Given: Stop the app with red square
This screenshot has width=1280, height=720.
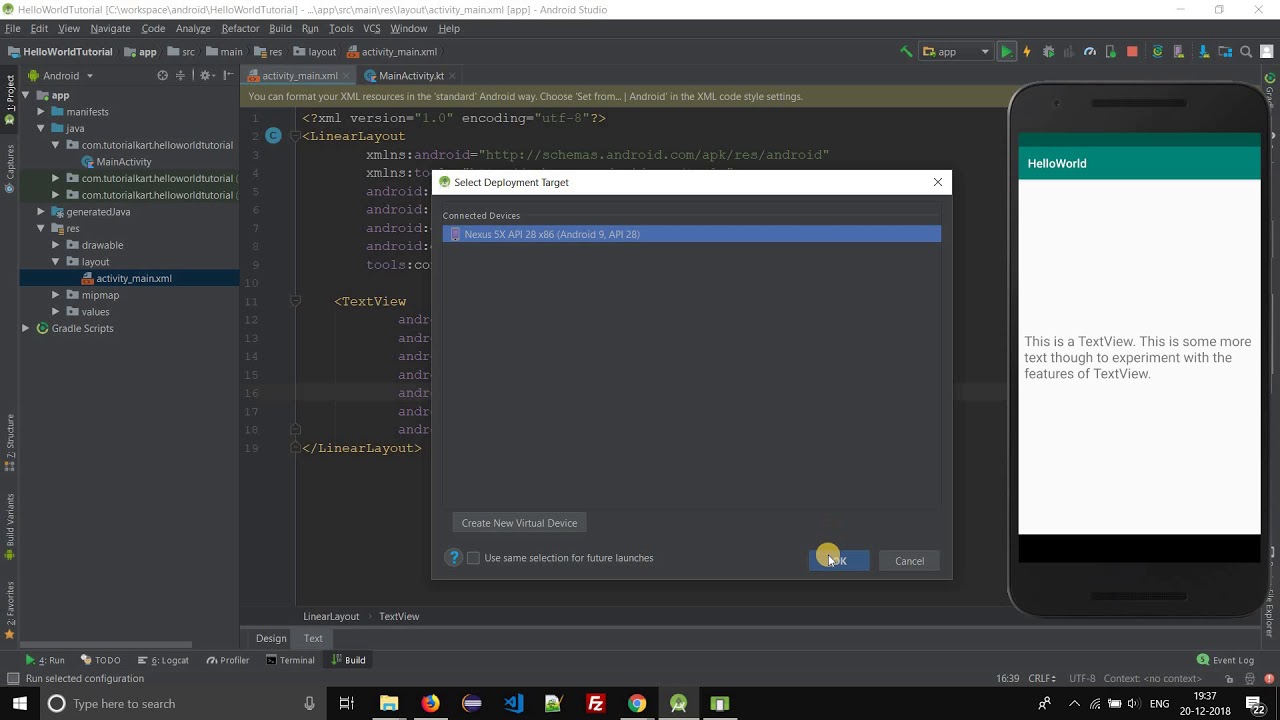Looking at the screenshot, I should [1132, 52].
